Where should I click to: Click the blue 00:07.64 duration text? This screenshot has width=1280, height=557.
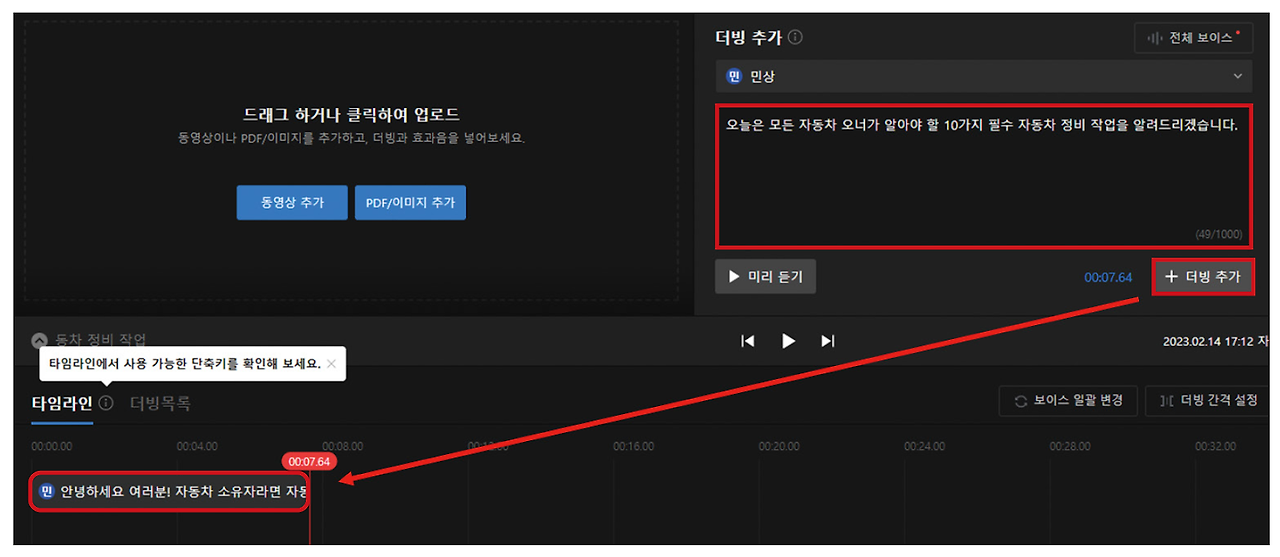point(1108,277)
